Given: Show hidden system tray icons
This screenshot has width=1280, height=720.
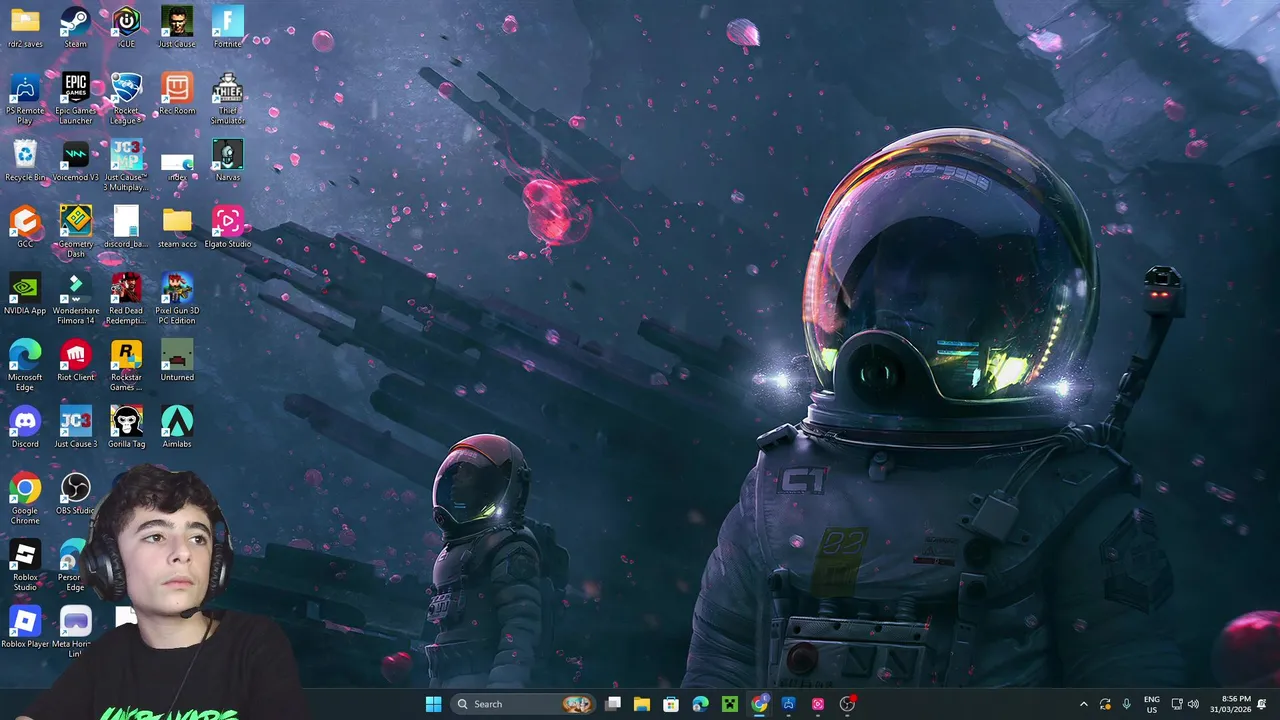Looking at the screenshot, I should pos(1083,704).
